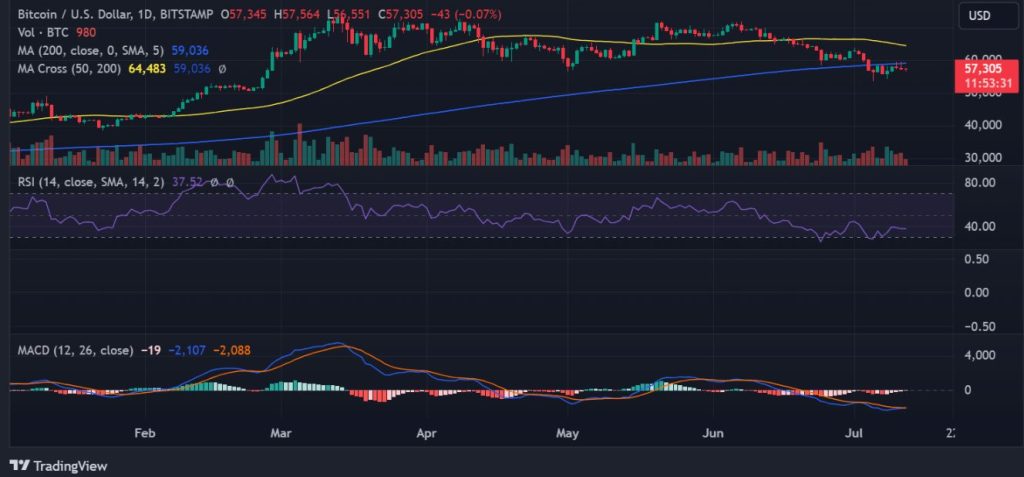Viewport: 1024px width, 477px height.
Task: Click the daily change -43 (-0.07%)
Action: click(x=466, y=14)
